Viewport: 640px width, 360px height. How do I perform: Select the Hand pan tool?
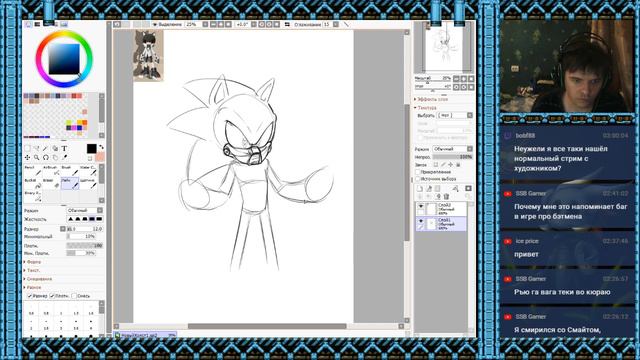click(55, 158)
